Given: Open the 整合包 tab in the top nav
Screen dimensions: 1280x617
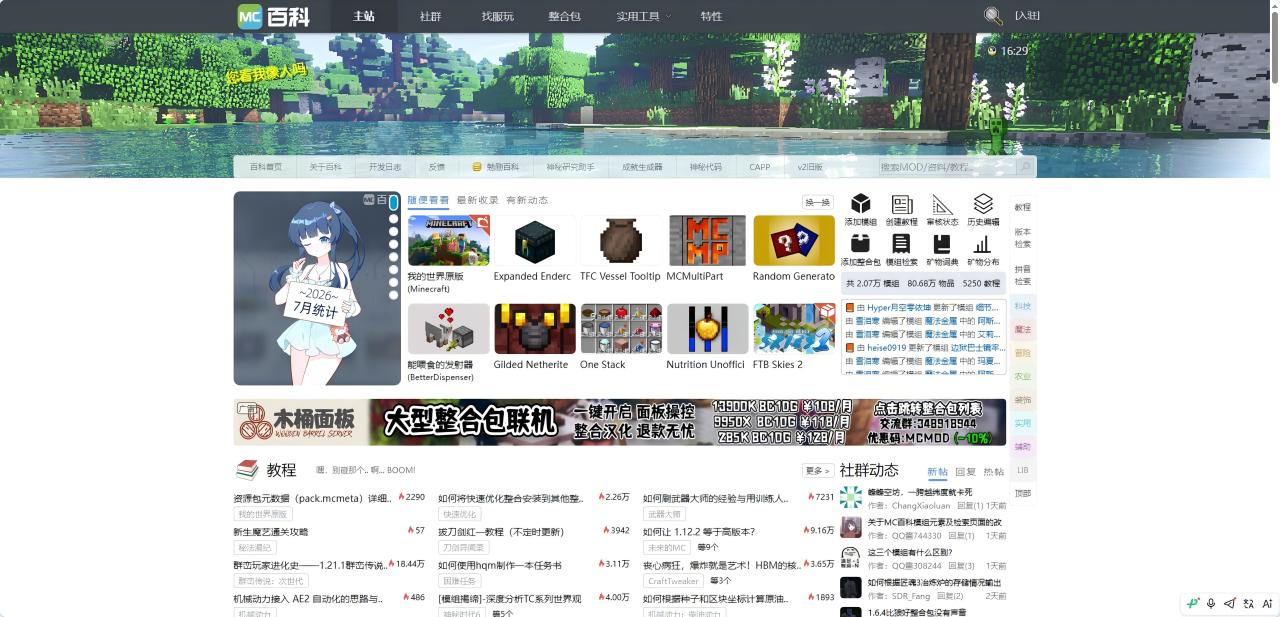Looking at the screenshot, I should coord(564,16).
